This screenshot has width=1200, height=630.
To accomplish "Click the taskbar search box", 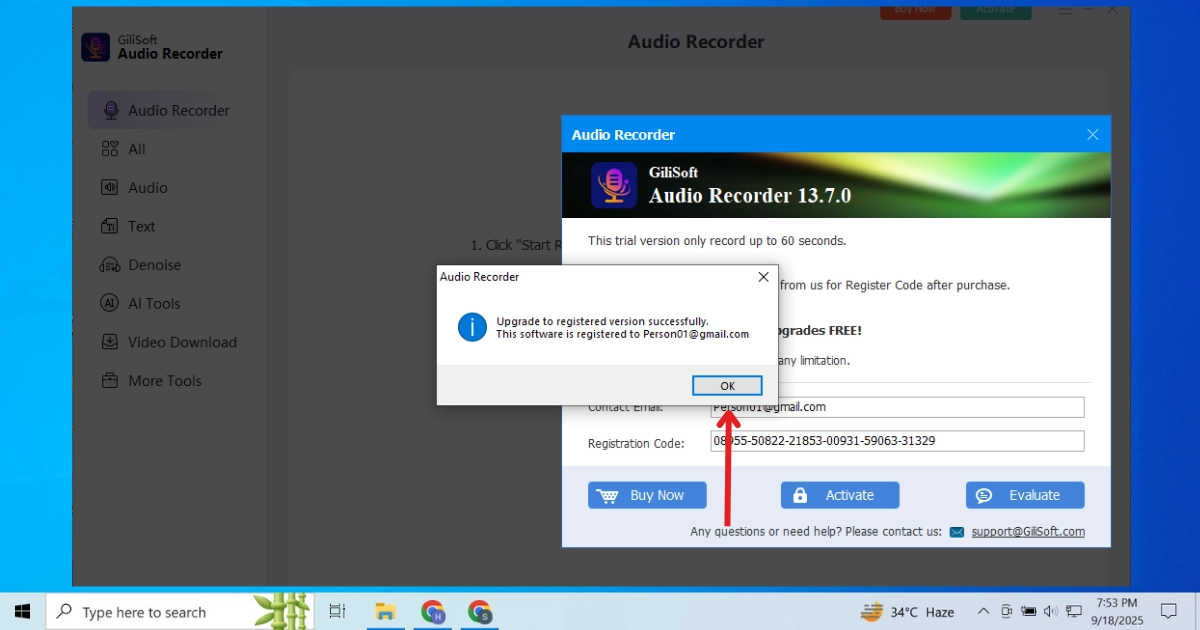I will [x=180, y=611].
